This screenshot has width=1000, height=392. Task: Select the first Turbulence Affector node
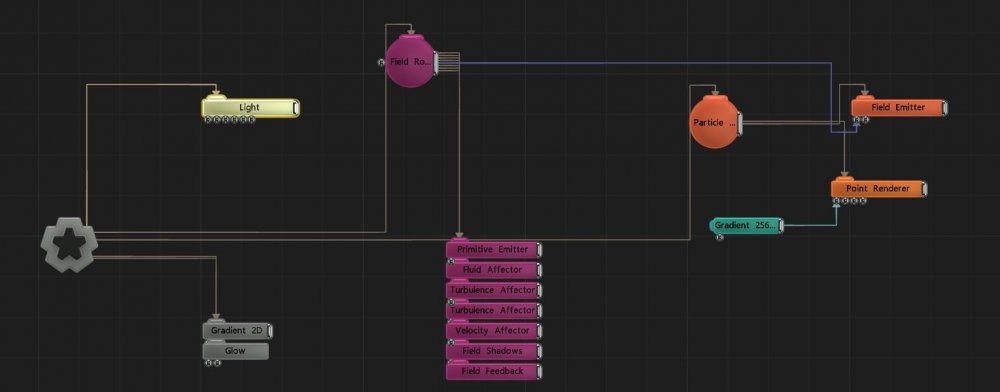(494, 290)
